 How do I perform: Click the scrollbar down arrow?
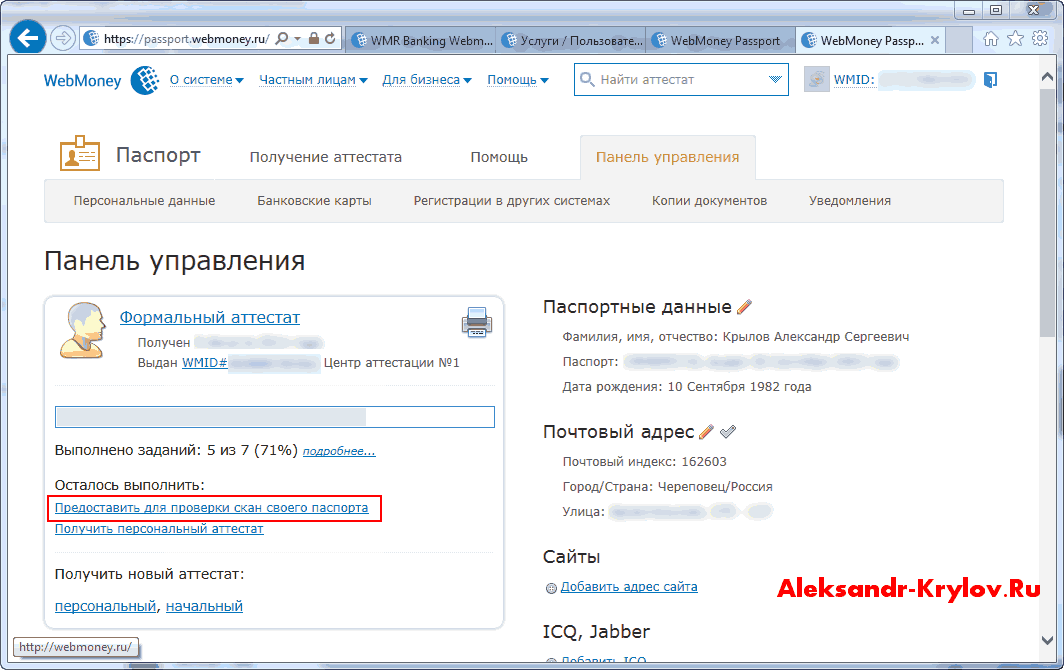click(1047, 640)
